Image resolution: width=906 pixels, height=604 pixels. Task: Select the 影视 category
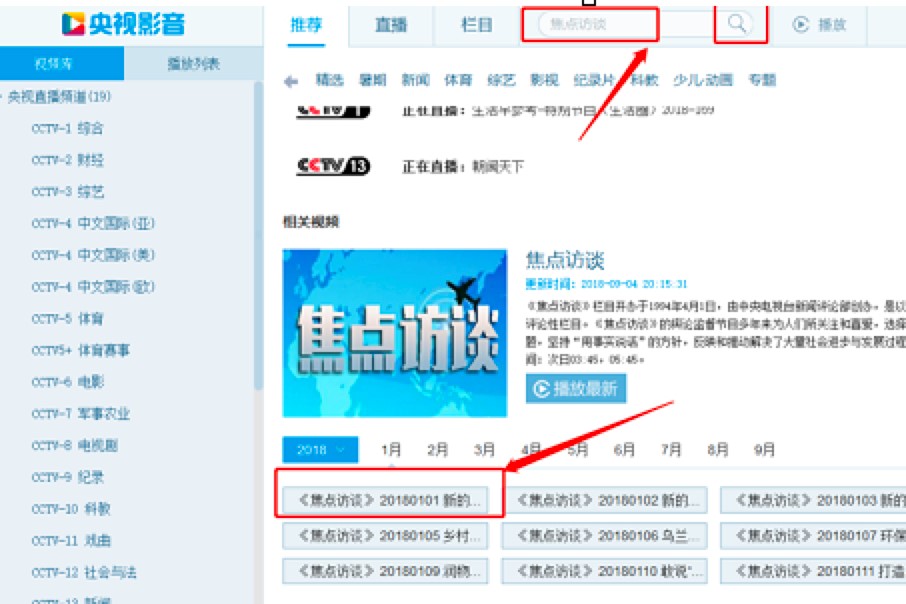[x=544, y=80]
